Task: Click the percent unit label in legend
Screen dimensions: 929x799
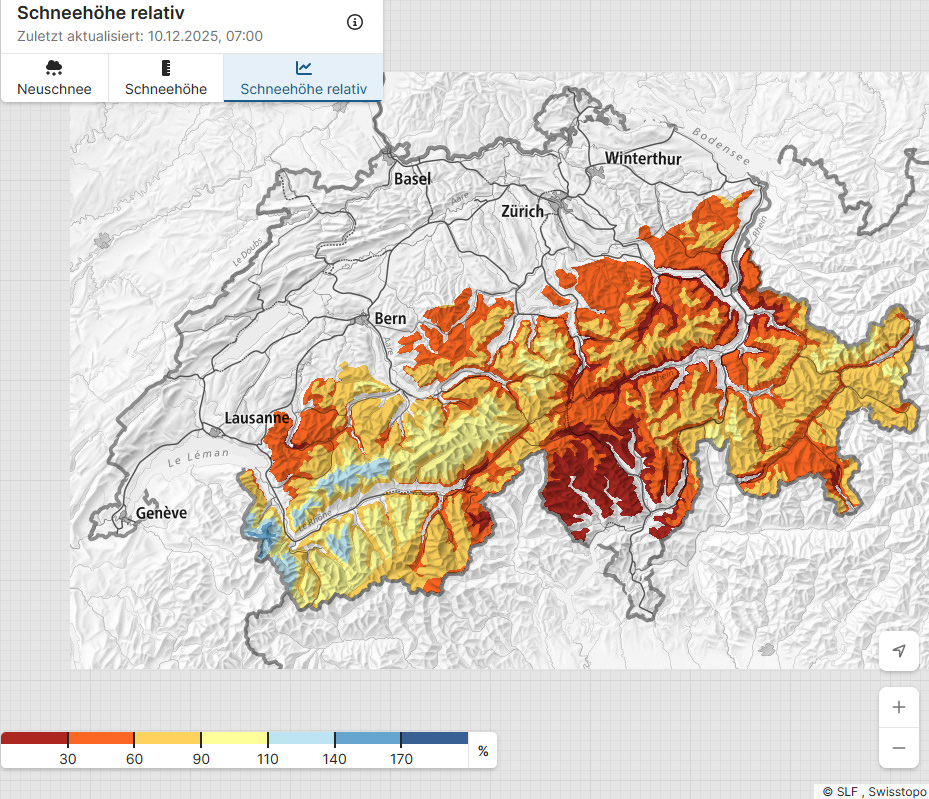Action: (x=483, y=751)
